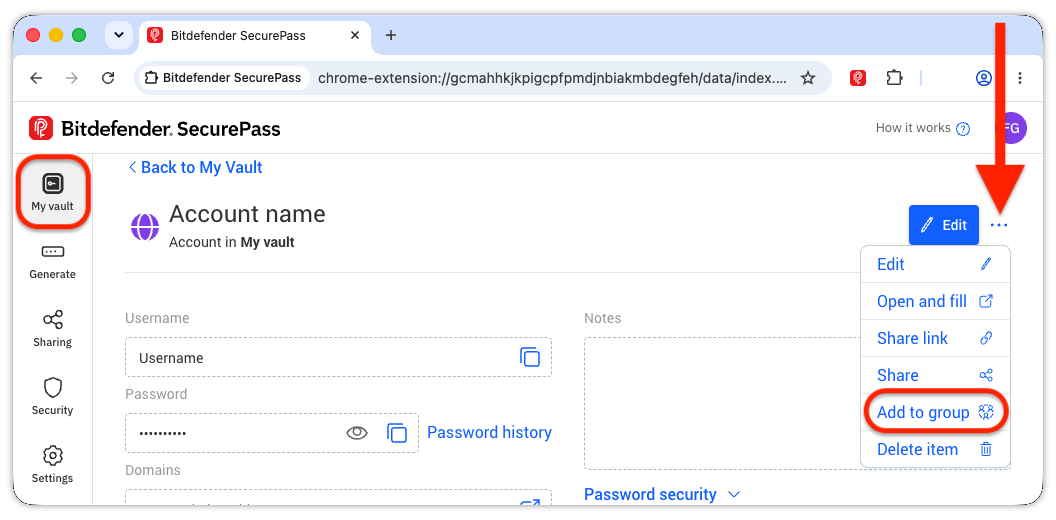Go Back to My Vault
Viewport: 1056px width, 520px height.
point(195,168)
